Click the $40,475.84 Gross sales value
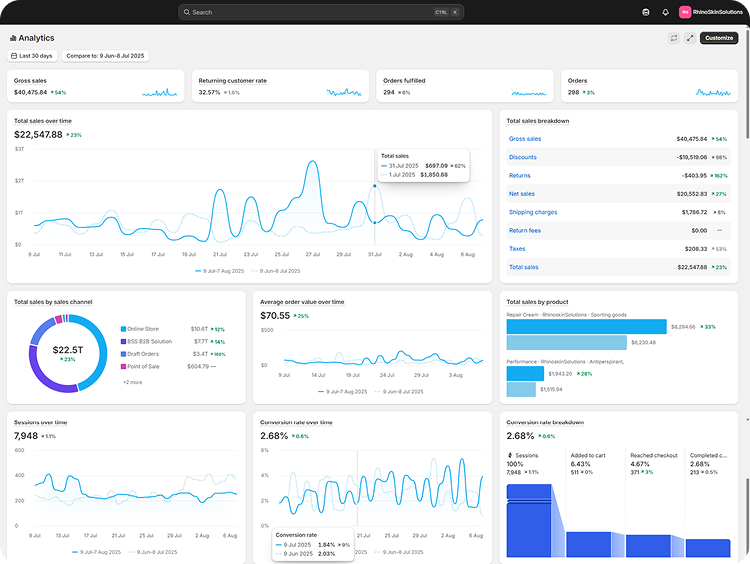This screenshot has width=750, height=564. pos(30,92)
